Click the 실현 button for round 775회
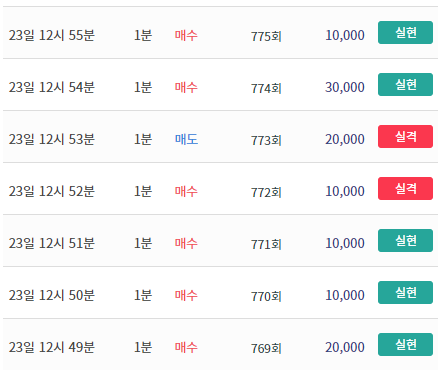Viewport: 447px width, 370px height. tap(405, 33)
